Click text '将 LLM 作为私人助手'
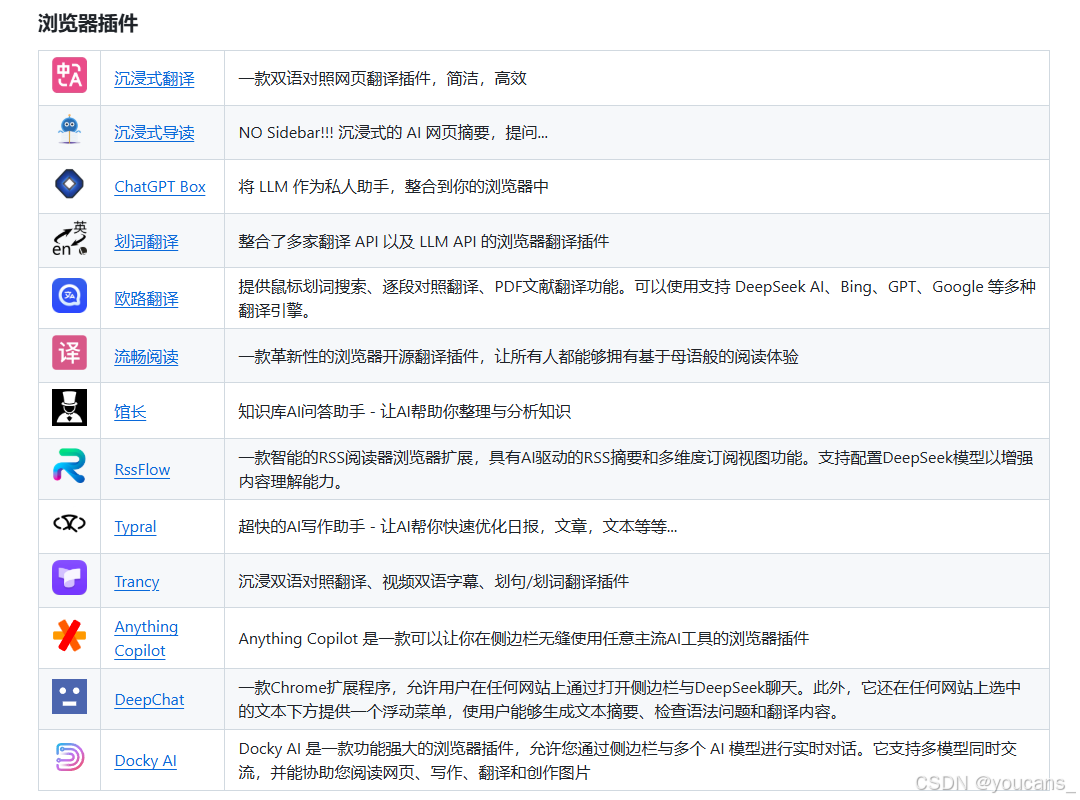The width and height of the screenshot is (1080, 800). pyautogui.click(x=313, y=187)
